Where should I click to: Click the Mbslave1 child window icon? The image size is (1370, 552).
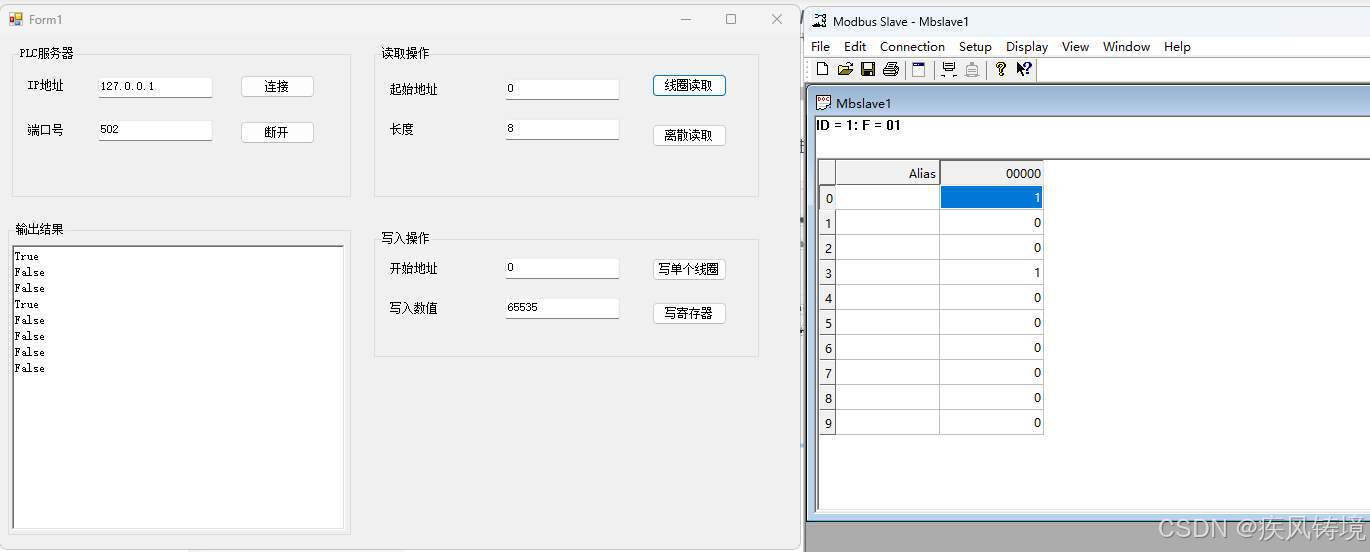coord(824,102)
